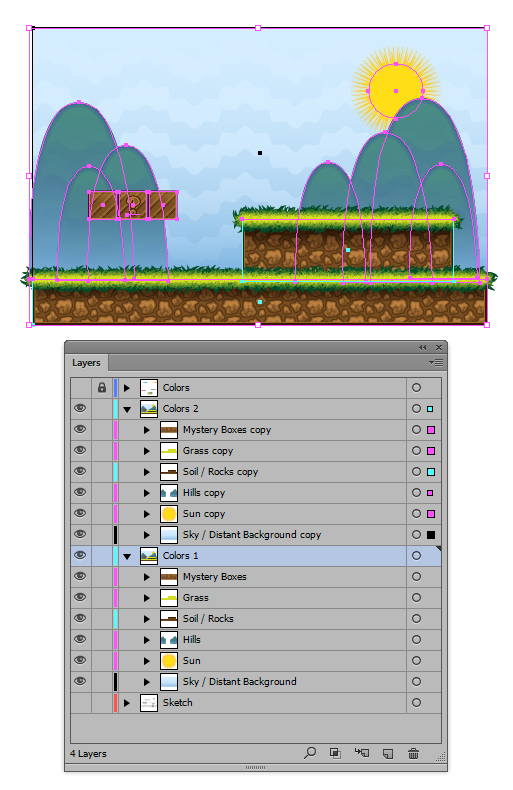Click black selection square of Sky background copy
This screenshot has width=513, height=790.
(x=431, y=535)
